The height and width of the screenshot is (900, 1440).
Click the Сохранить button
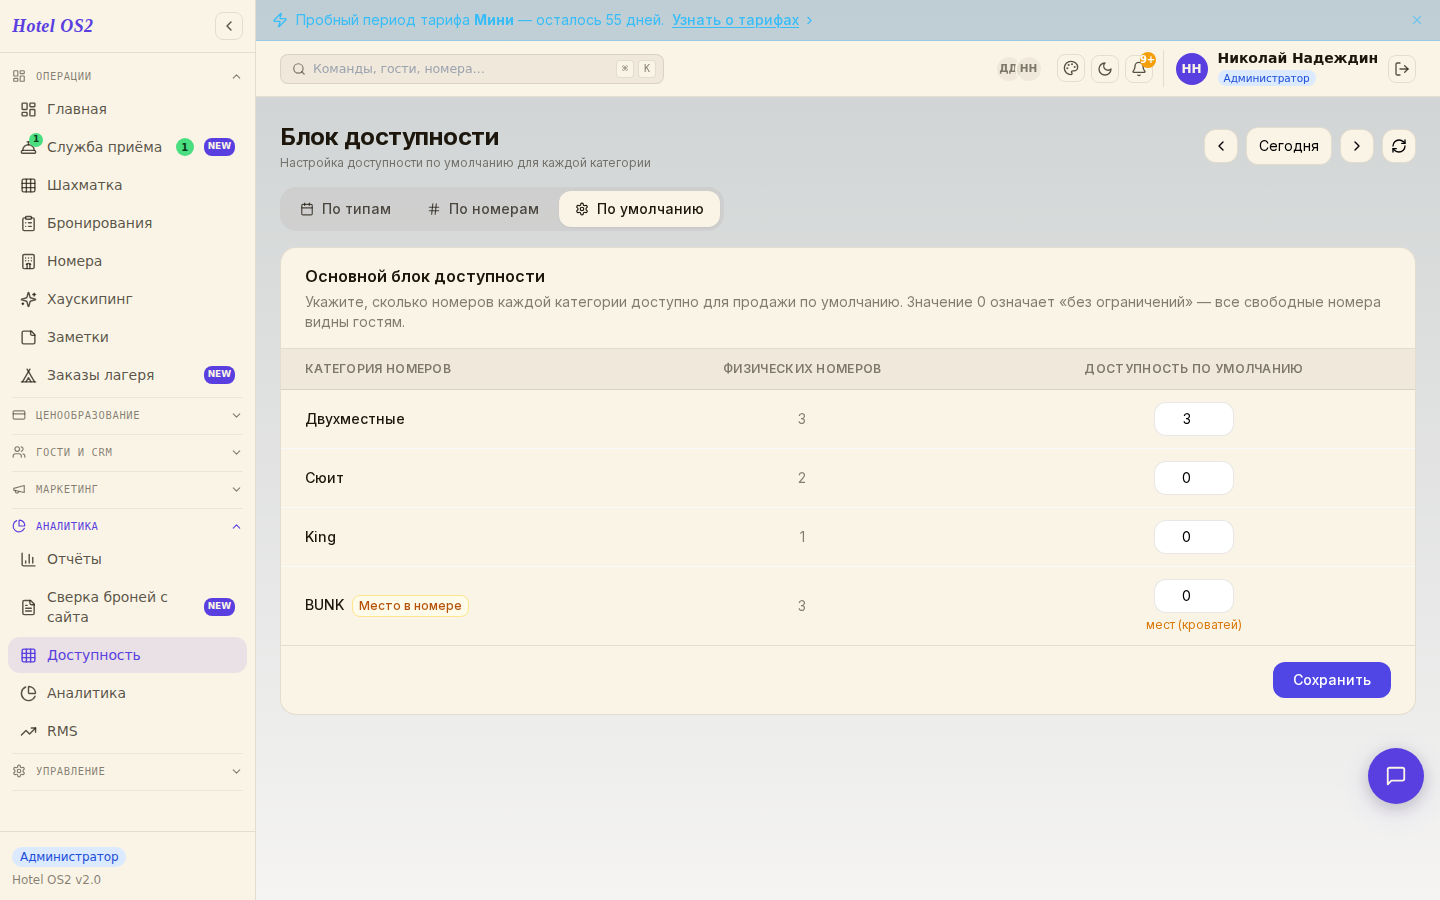[1332, 680]
